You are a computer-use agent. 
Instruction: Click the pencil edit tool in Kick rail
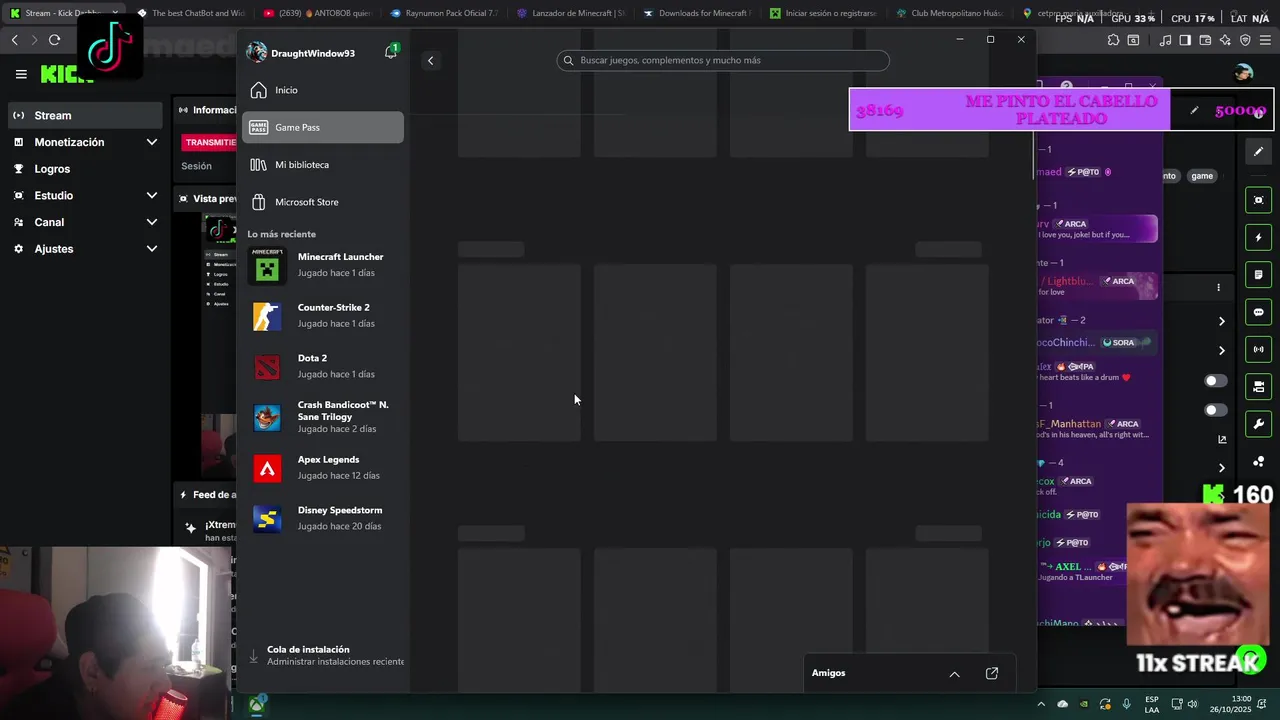[x=1258, y=151]
